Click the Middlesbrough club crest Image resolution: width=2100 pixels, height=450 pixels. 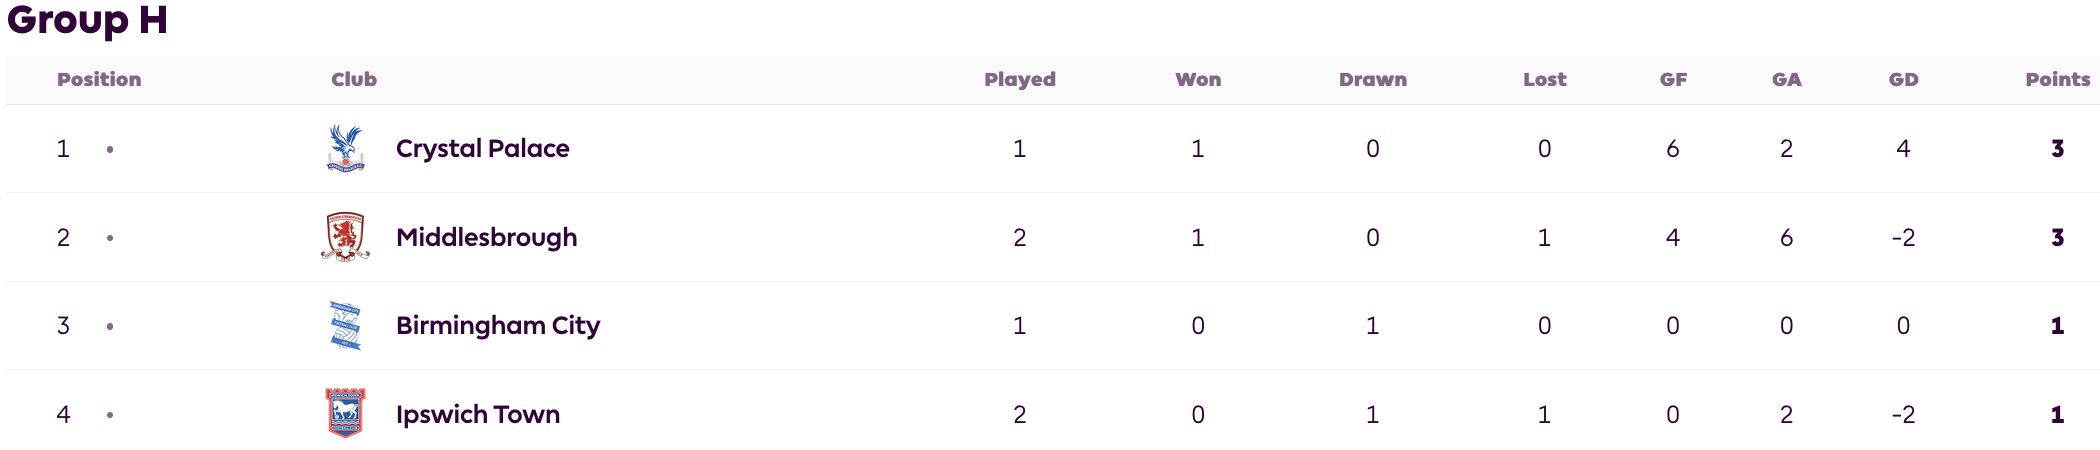(x=346, y=237)
